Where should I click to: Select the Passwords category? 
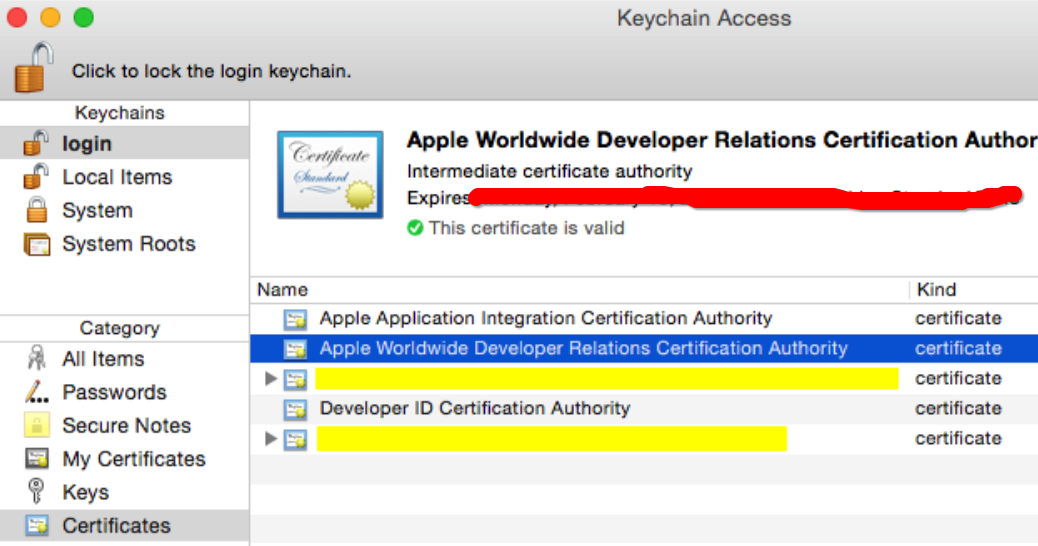click(x=113, y=392)
